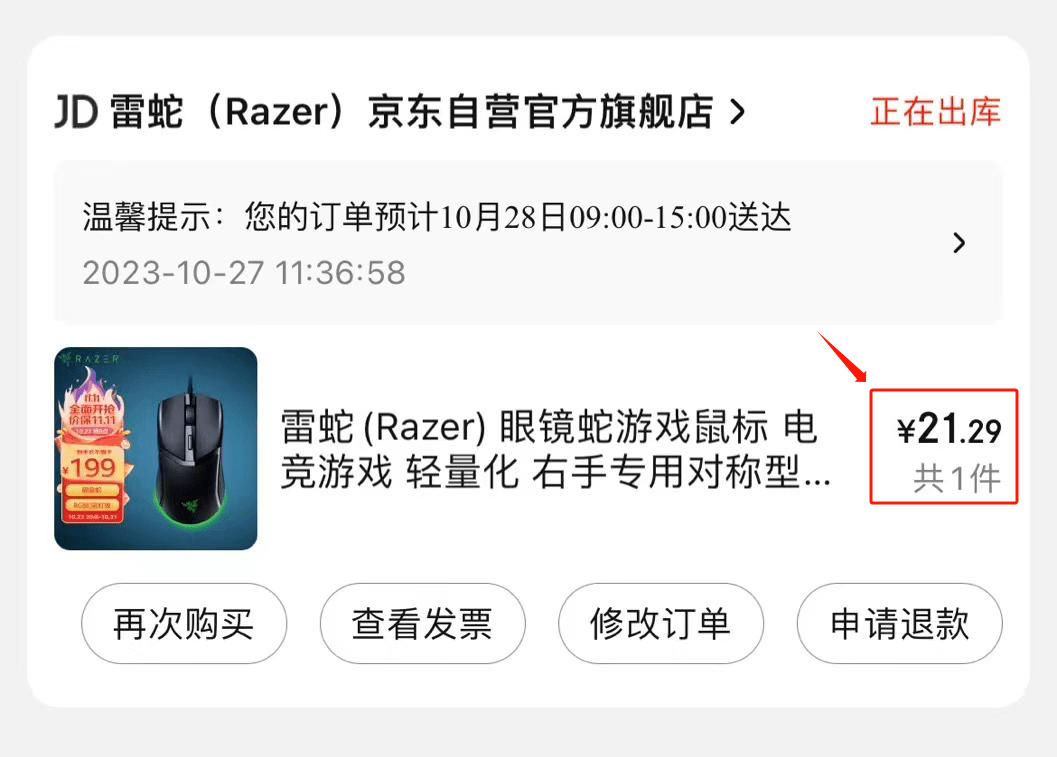The height and width of the screenshot is (757, 1057).
Task: Tap the 共1件 item count
Action: coord(957,479)
